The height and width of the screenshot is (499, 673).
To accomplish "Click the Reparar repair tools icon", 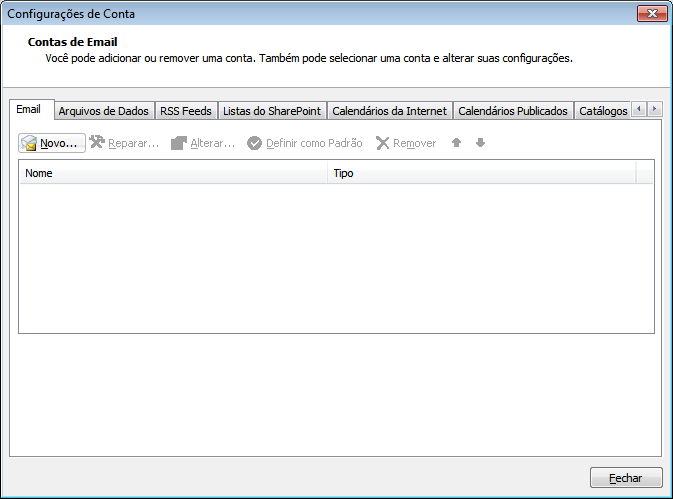I will pos(97,143).
